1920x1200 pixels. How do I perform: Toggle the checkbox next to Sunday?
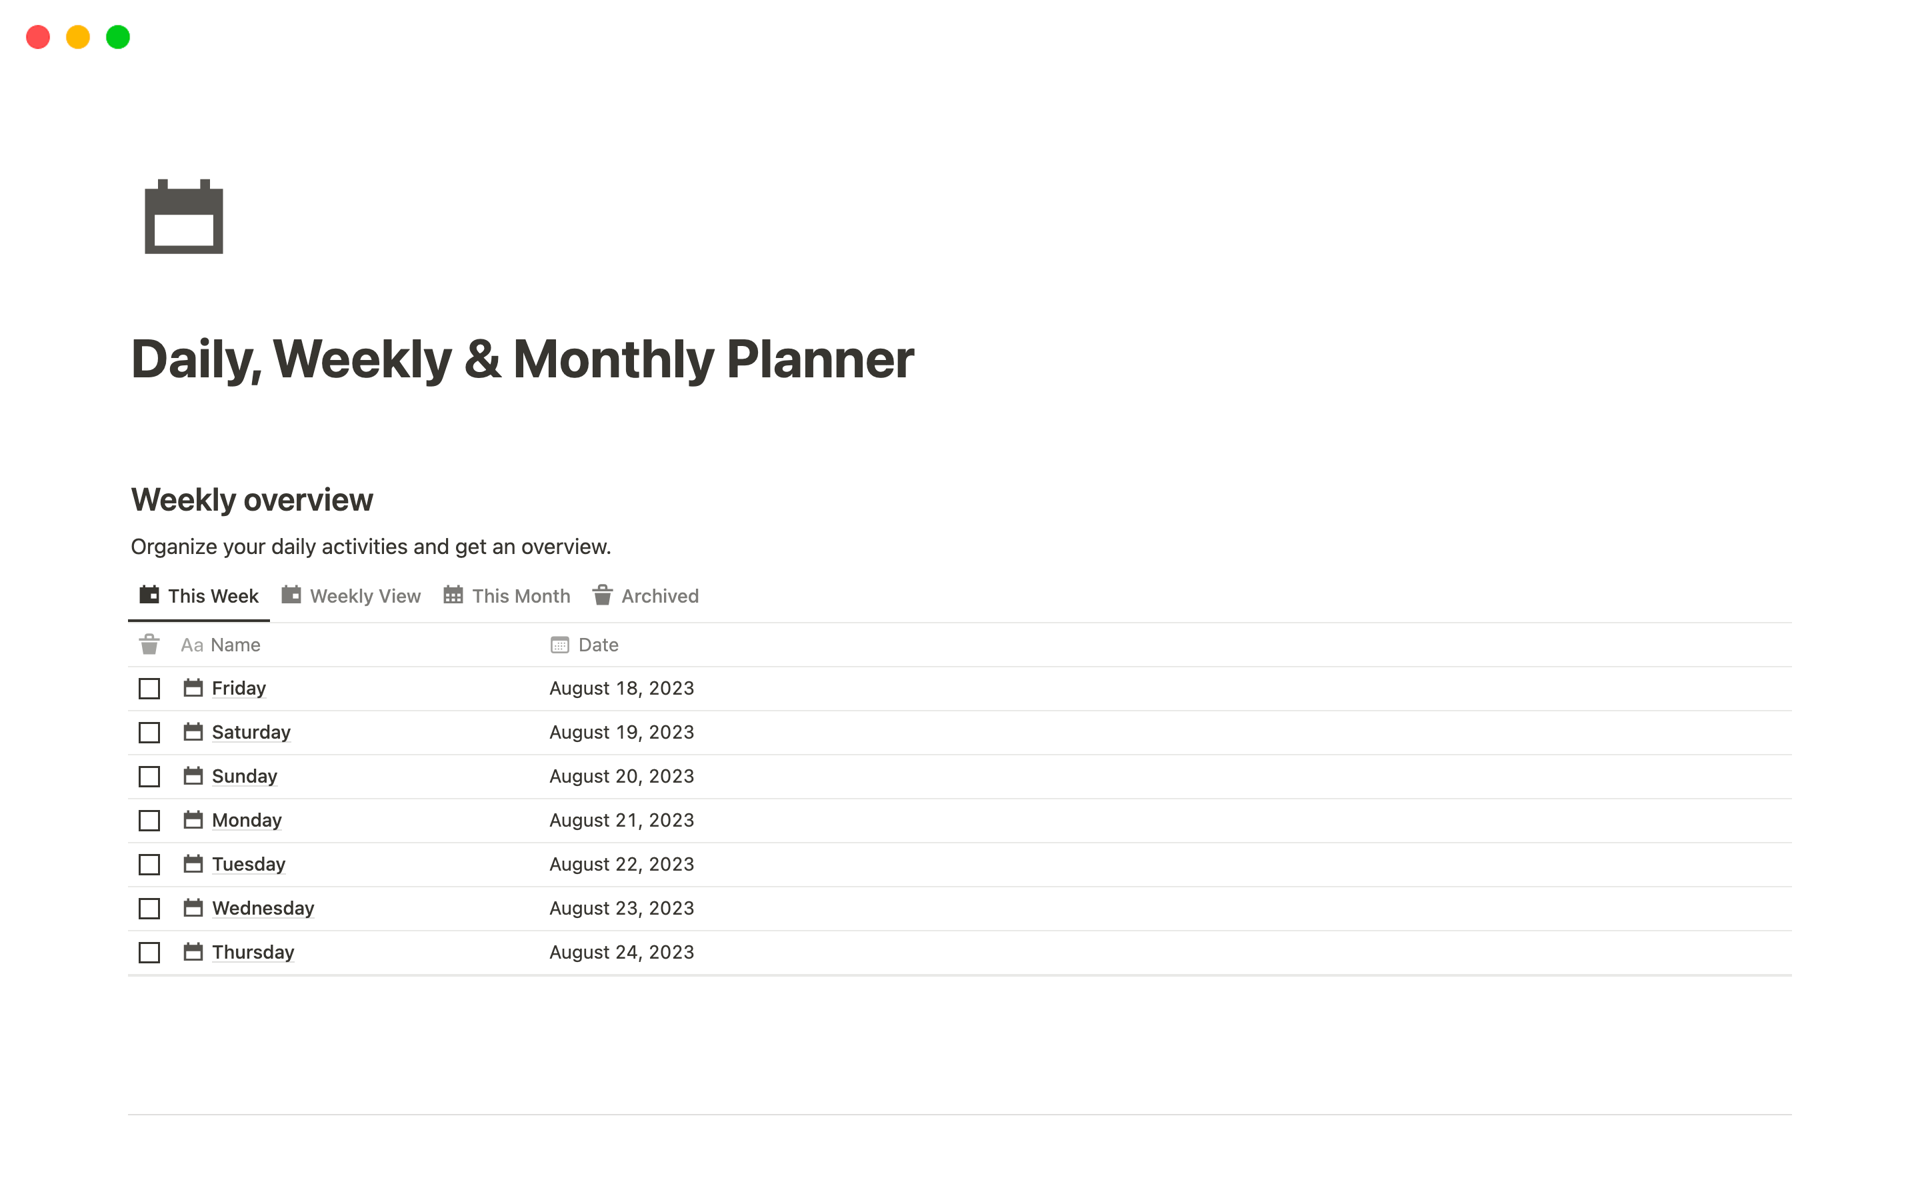click(149, 776)
